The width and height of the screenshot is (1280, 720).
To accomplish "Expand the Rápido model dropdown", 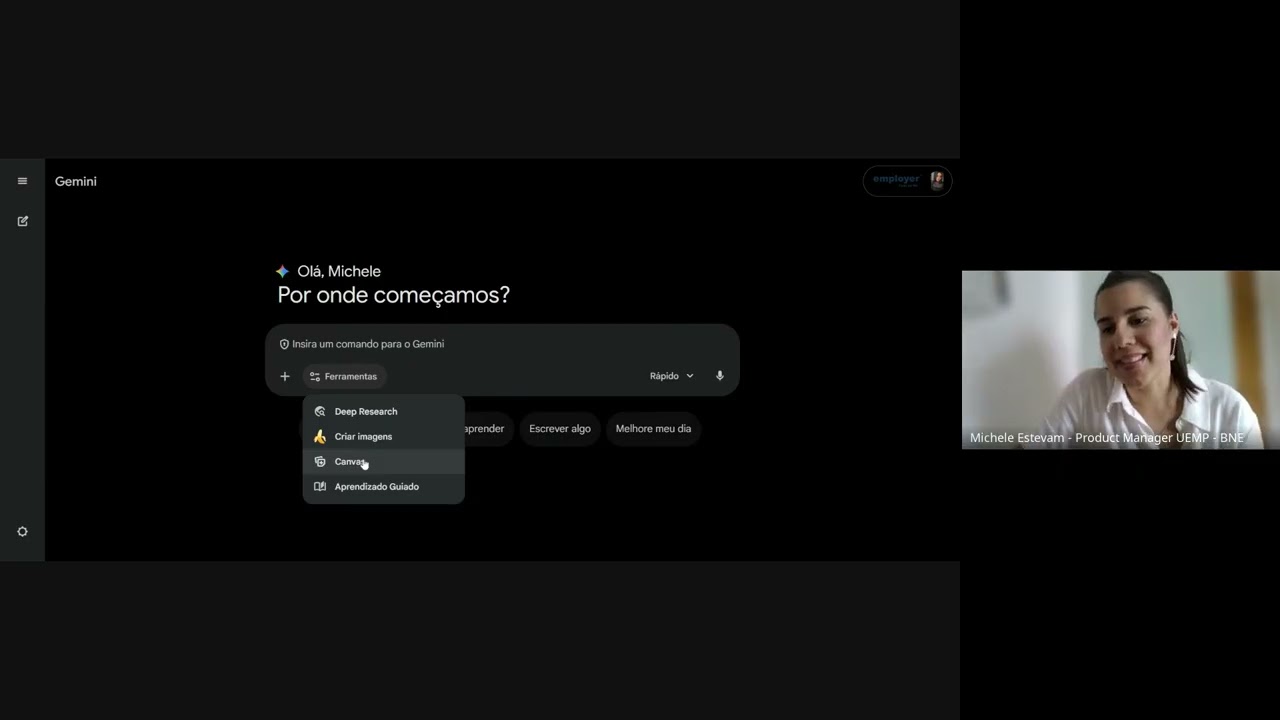I will click(671, 376).
